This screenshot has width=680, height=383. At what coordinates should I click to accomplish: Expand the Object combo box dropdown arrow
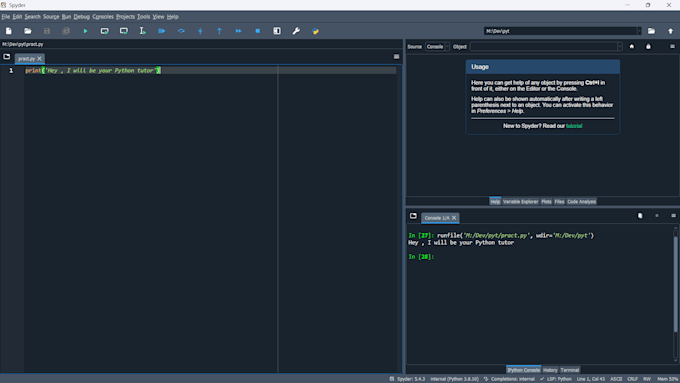tap(620, 46)
